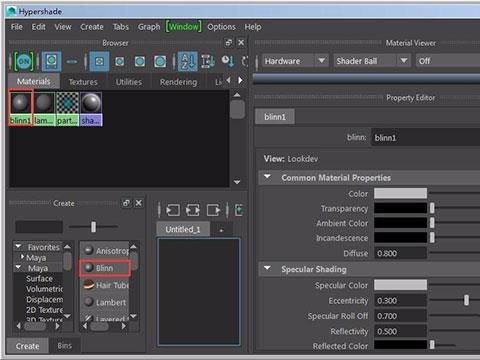This screenshot has height=360, width=480.
Task: Add new graph tab with plus
Action: [221, 230]
